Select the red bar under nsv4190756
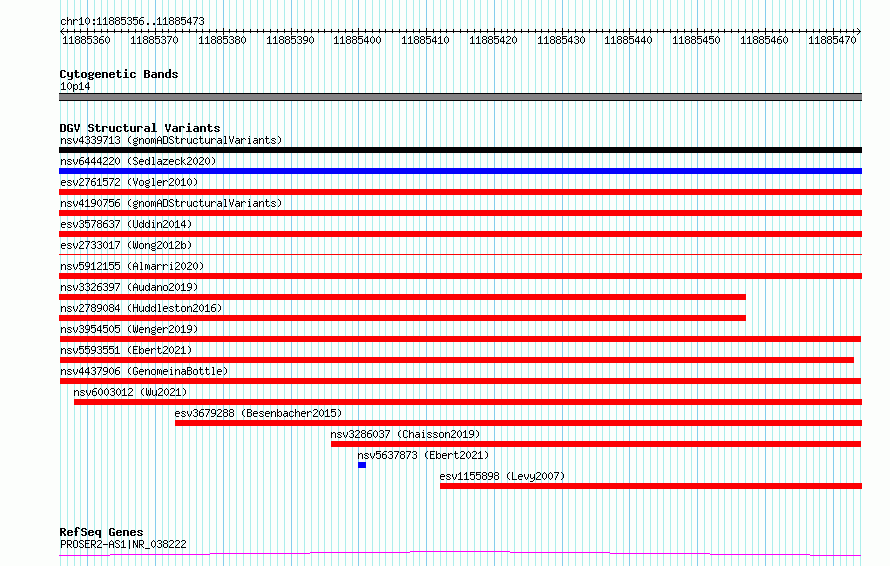 [x=460, y=213]
